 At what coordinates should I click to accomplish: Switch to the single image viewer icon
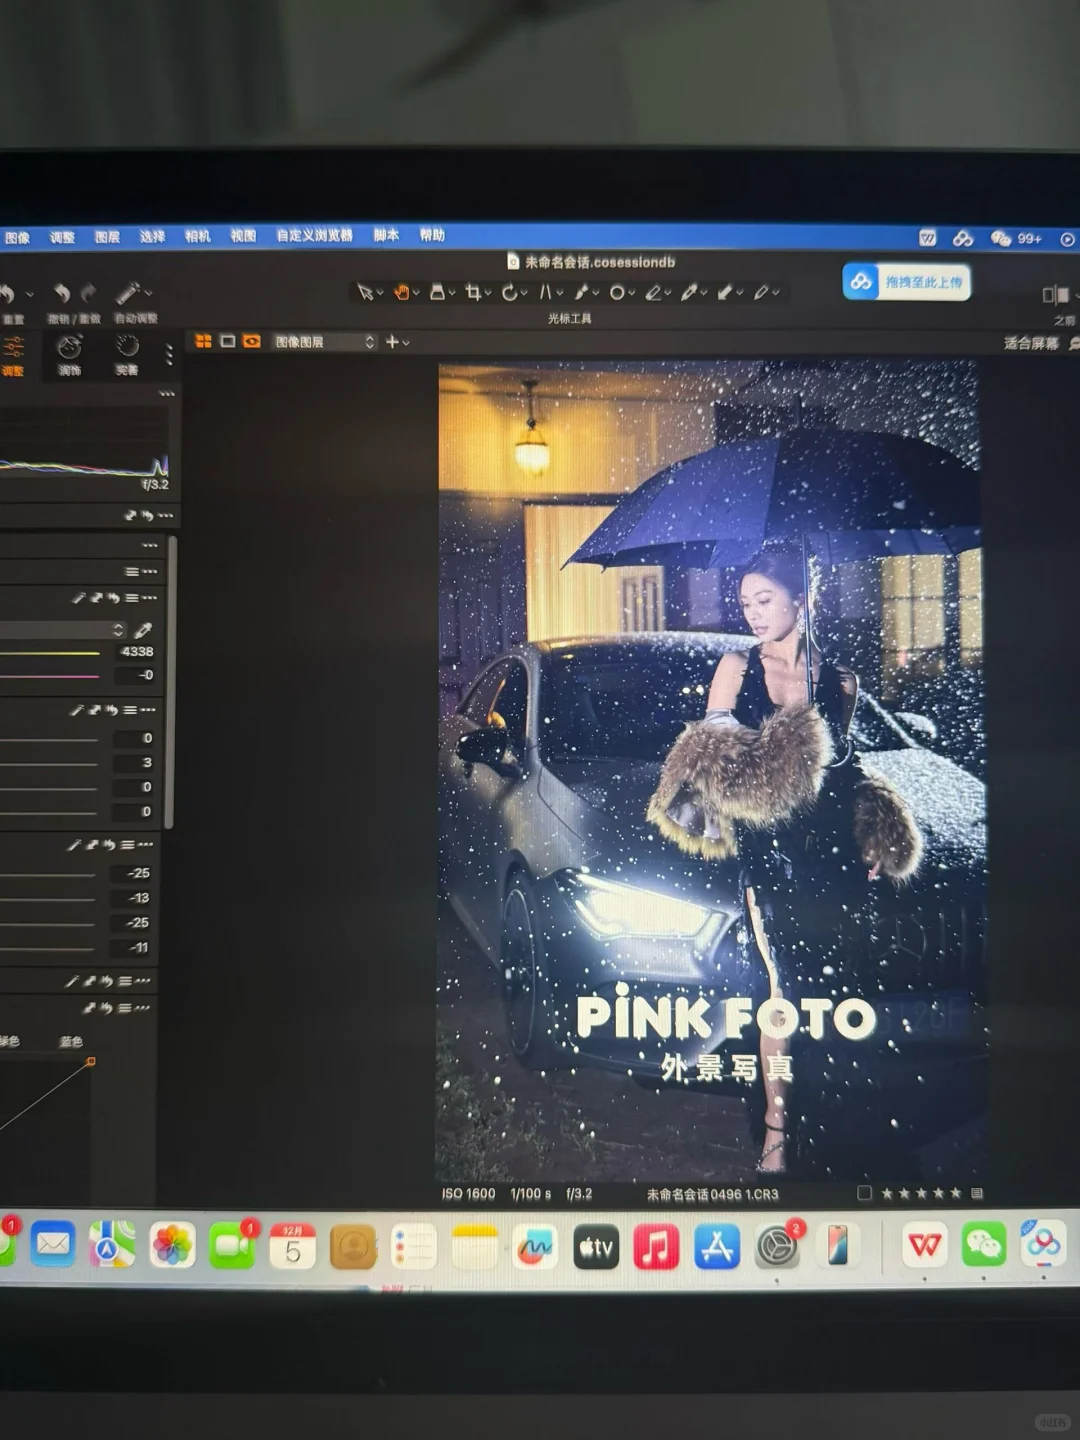coord(228,341)
